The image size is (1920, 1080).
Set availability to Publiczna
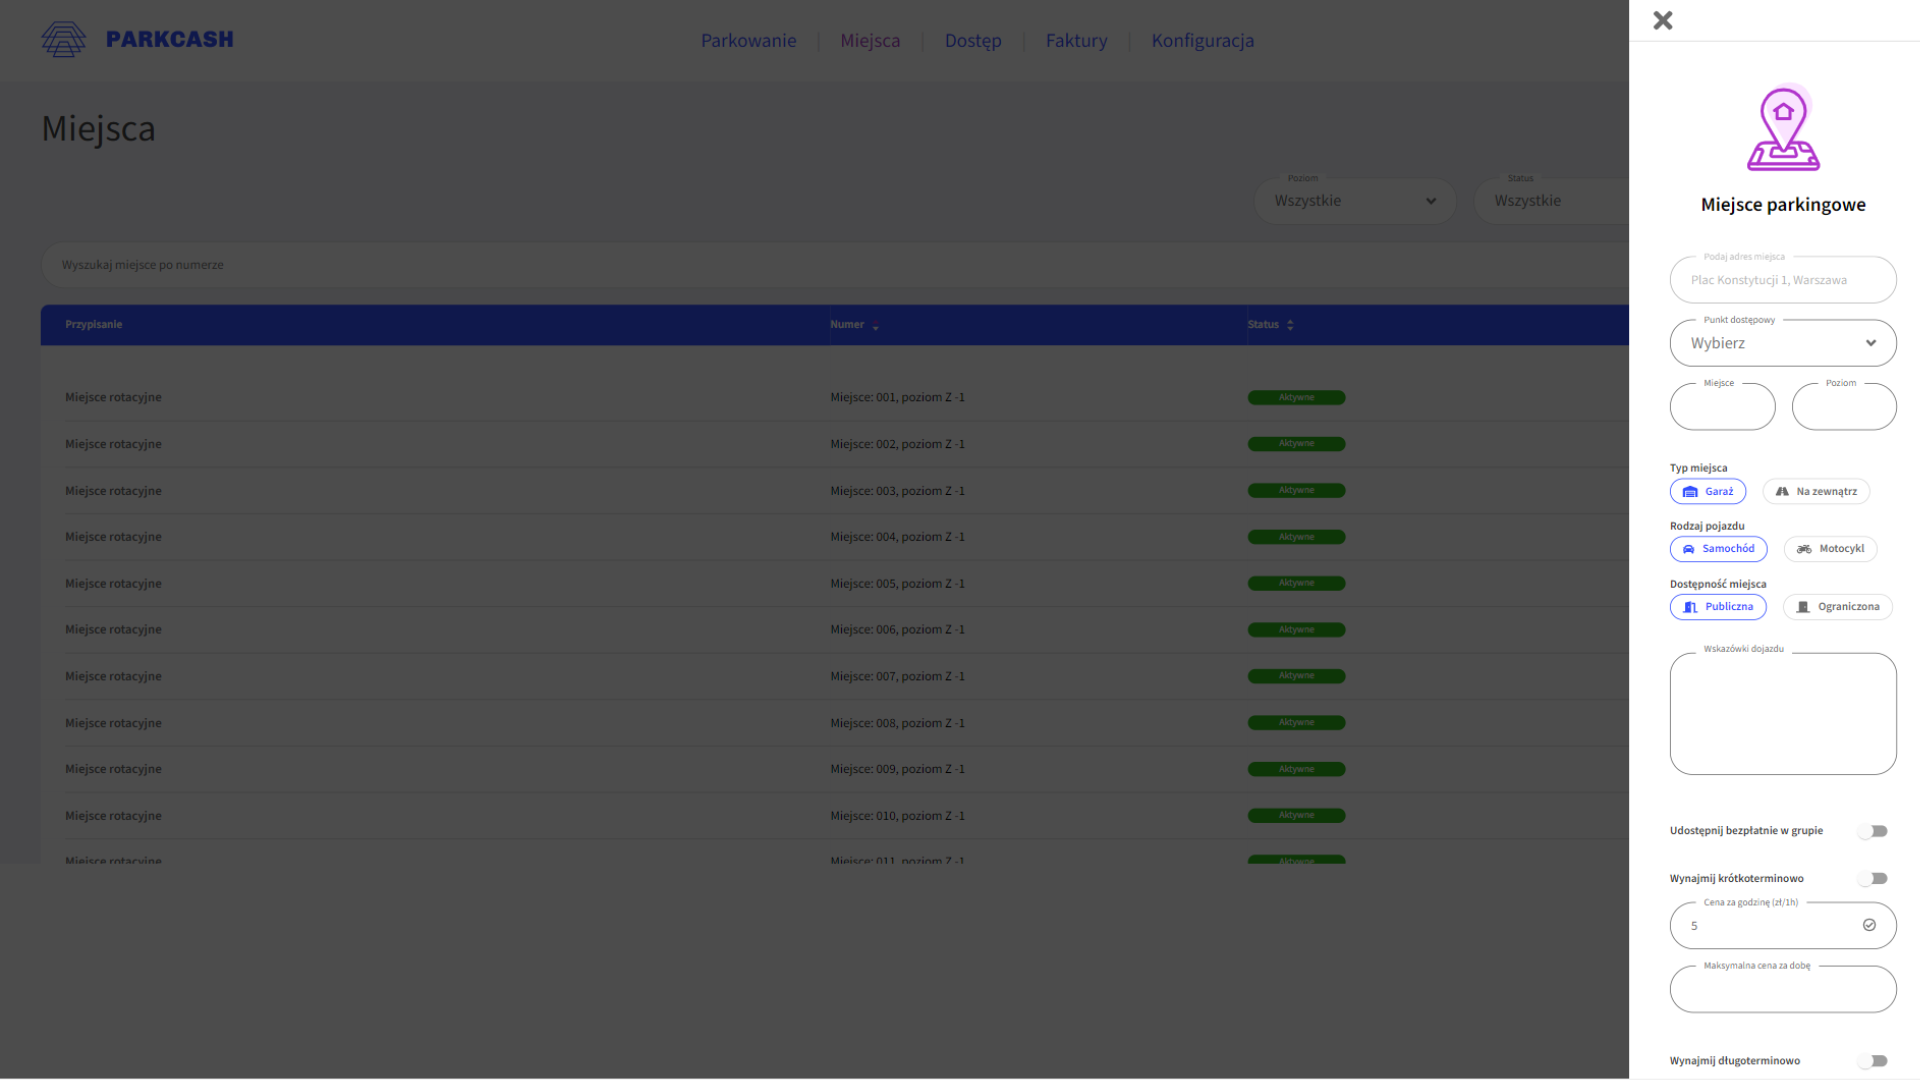(1718, 607)
